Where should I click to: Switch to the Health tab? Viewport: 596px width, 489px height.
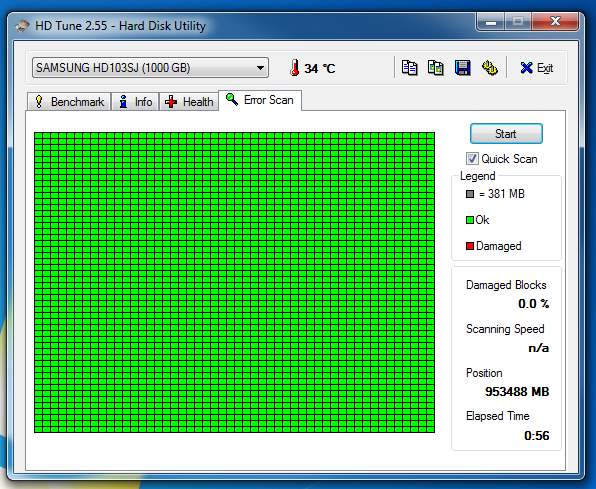point(189,102)
